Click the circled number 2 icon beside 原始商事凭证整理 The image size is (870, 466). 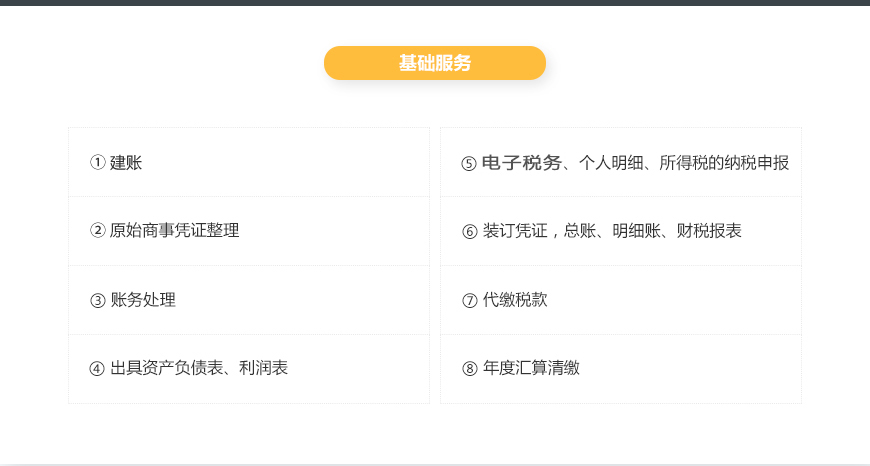click(98, 230)
